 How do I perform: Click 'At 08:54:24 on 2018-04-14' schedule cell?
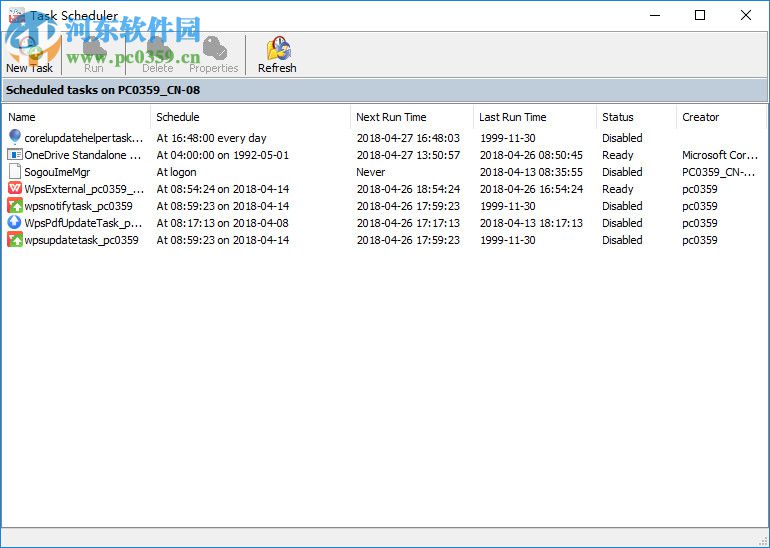[222, 189]
